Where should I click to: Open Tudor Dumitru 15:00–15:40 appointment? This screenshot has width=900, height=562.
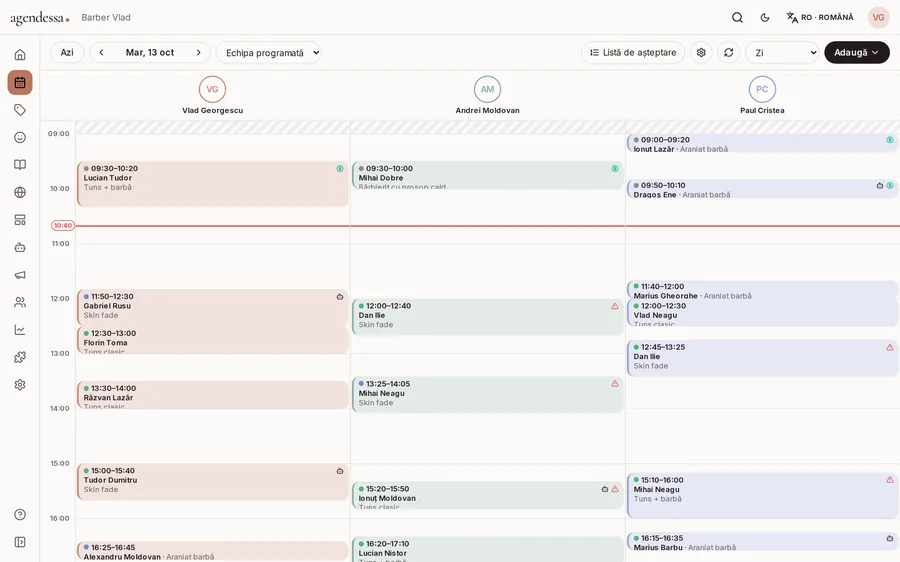point(213,482)
